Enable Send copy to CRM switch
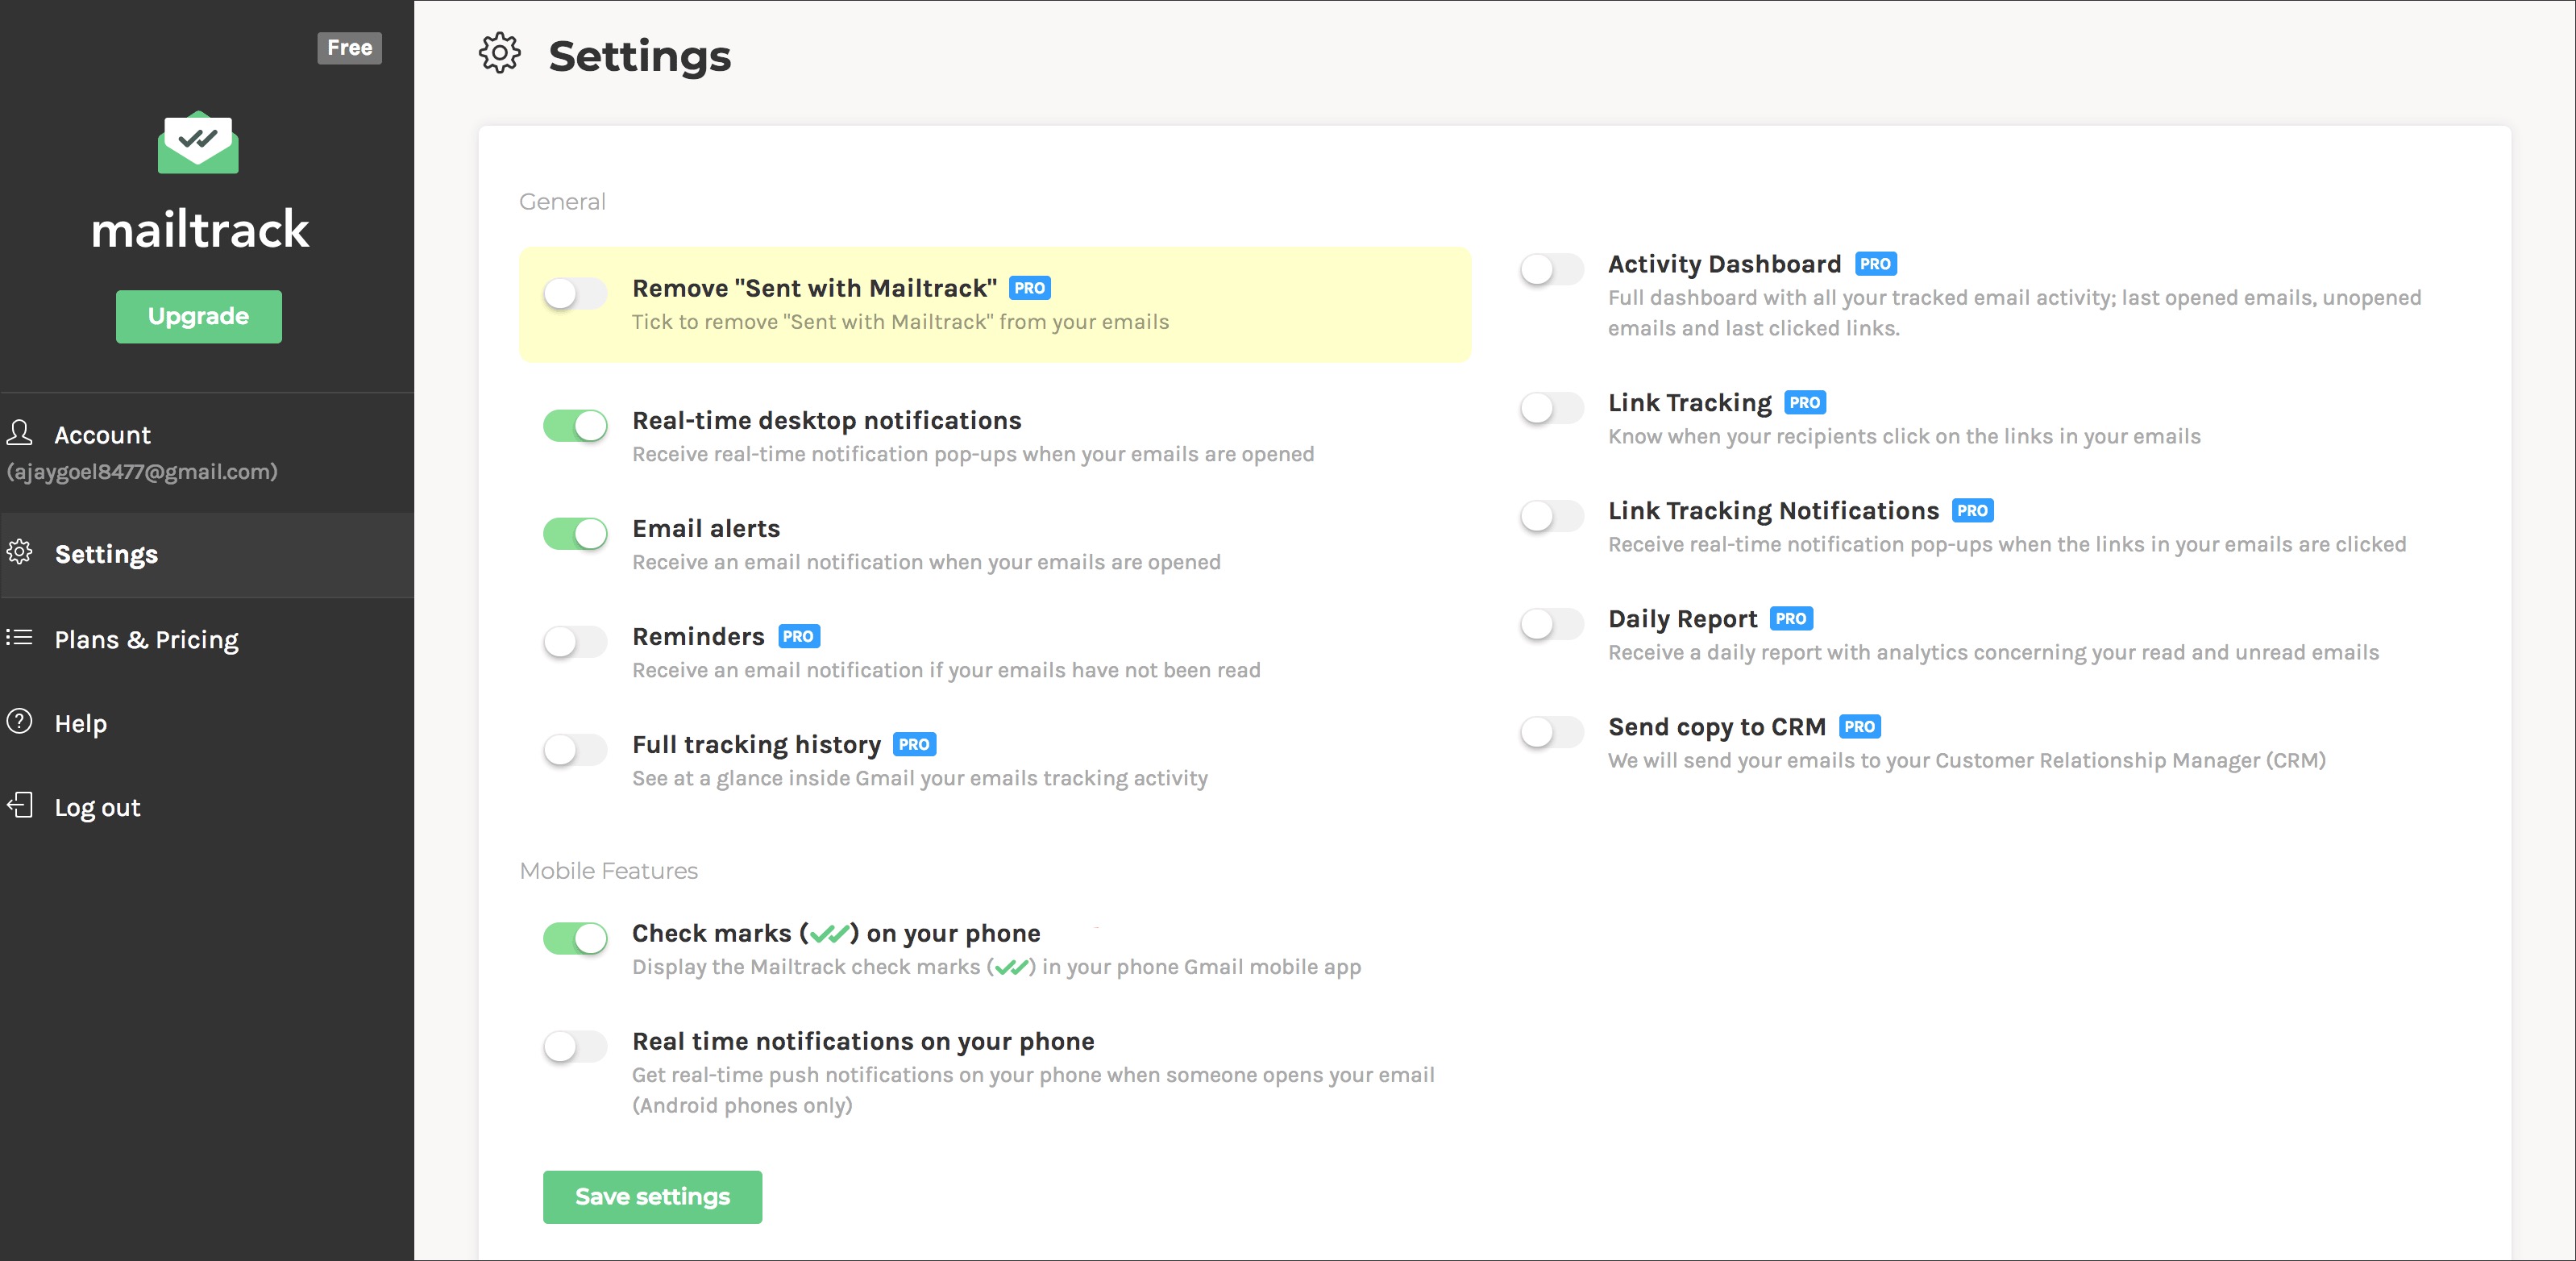The height and width of the screenshot is (1261, 2576). (x=1552, y=732)
